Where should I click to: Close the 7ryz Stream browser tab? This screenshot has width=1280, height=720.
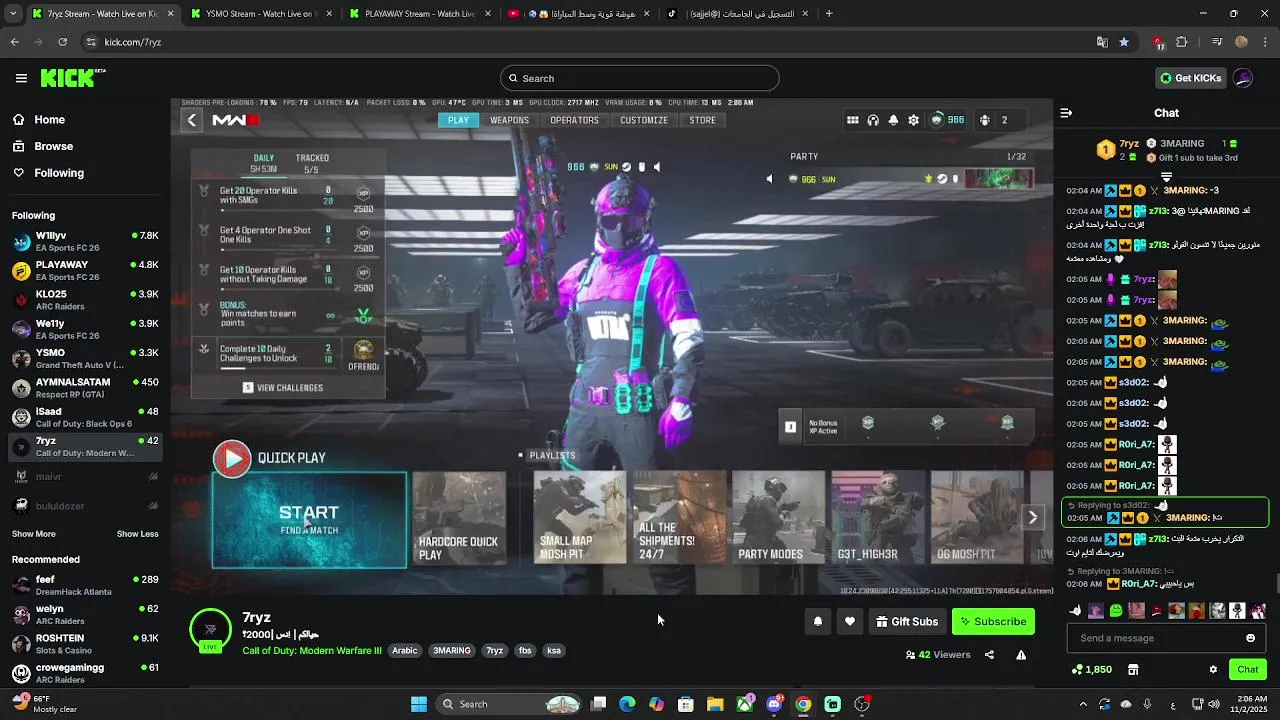coord(170,14)
